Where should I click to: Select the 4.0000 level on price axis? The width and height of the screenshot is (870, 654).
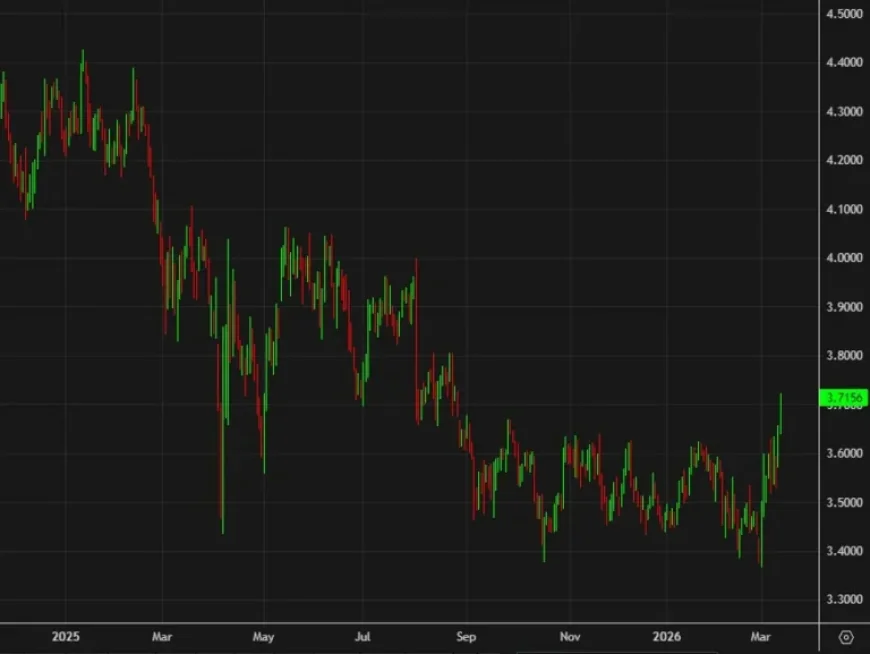pos(843,258)
